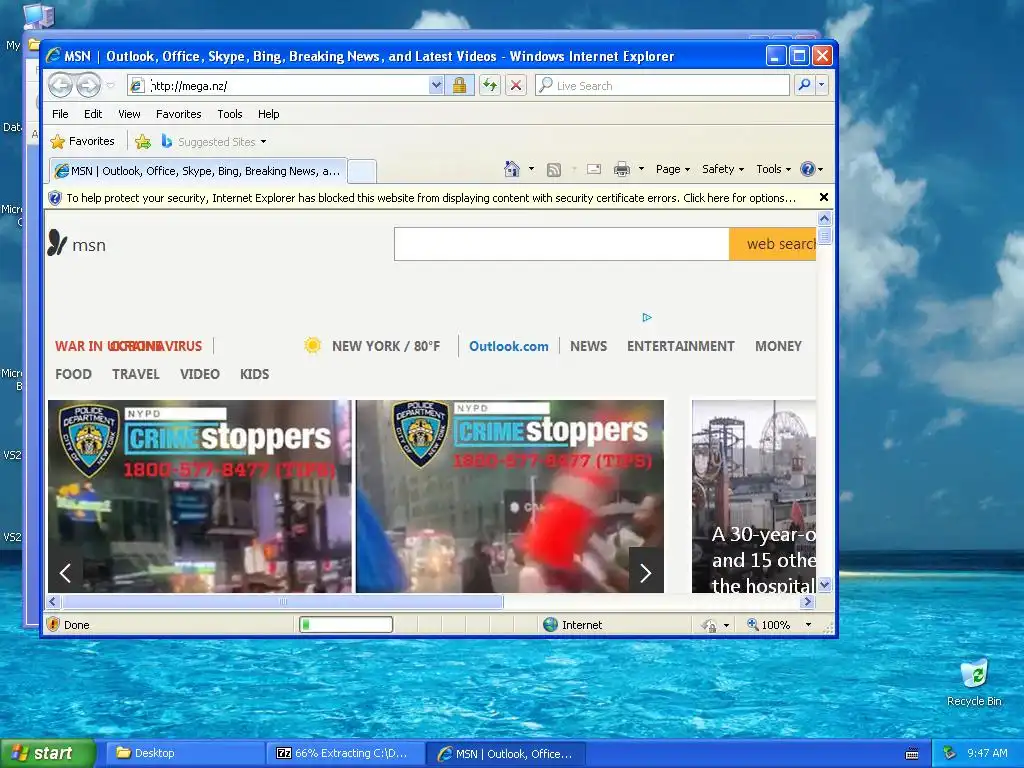Screen dimensions: 1024x768
Task: Open the recent pages dropdown arrow
Action: point(110,86)
